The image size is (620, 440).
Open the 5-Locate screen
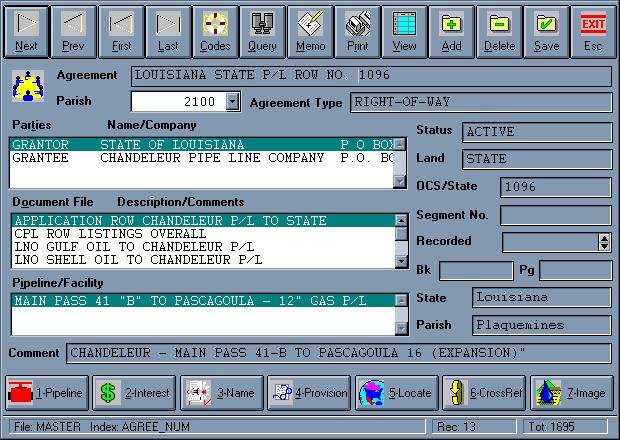(x=397, y=393)
